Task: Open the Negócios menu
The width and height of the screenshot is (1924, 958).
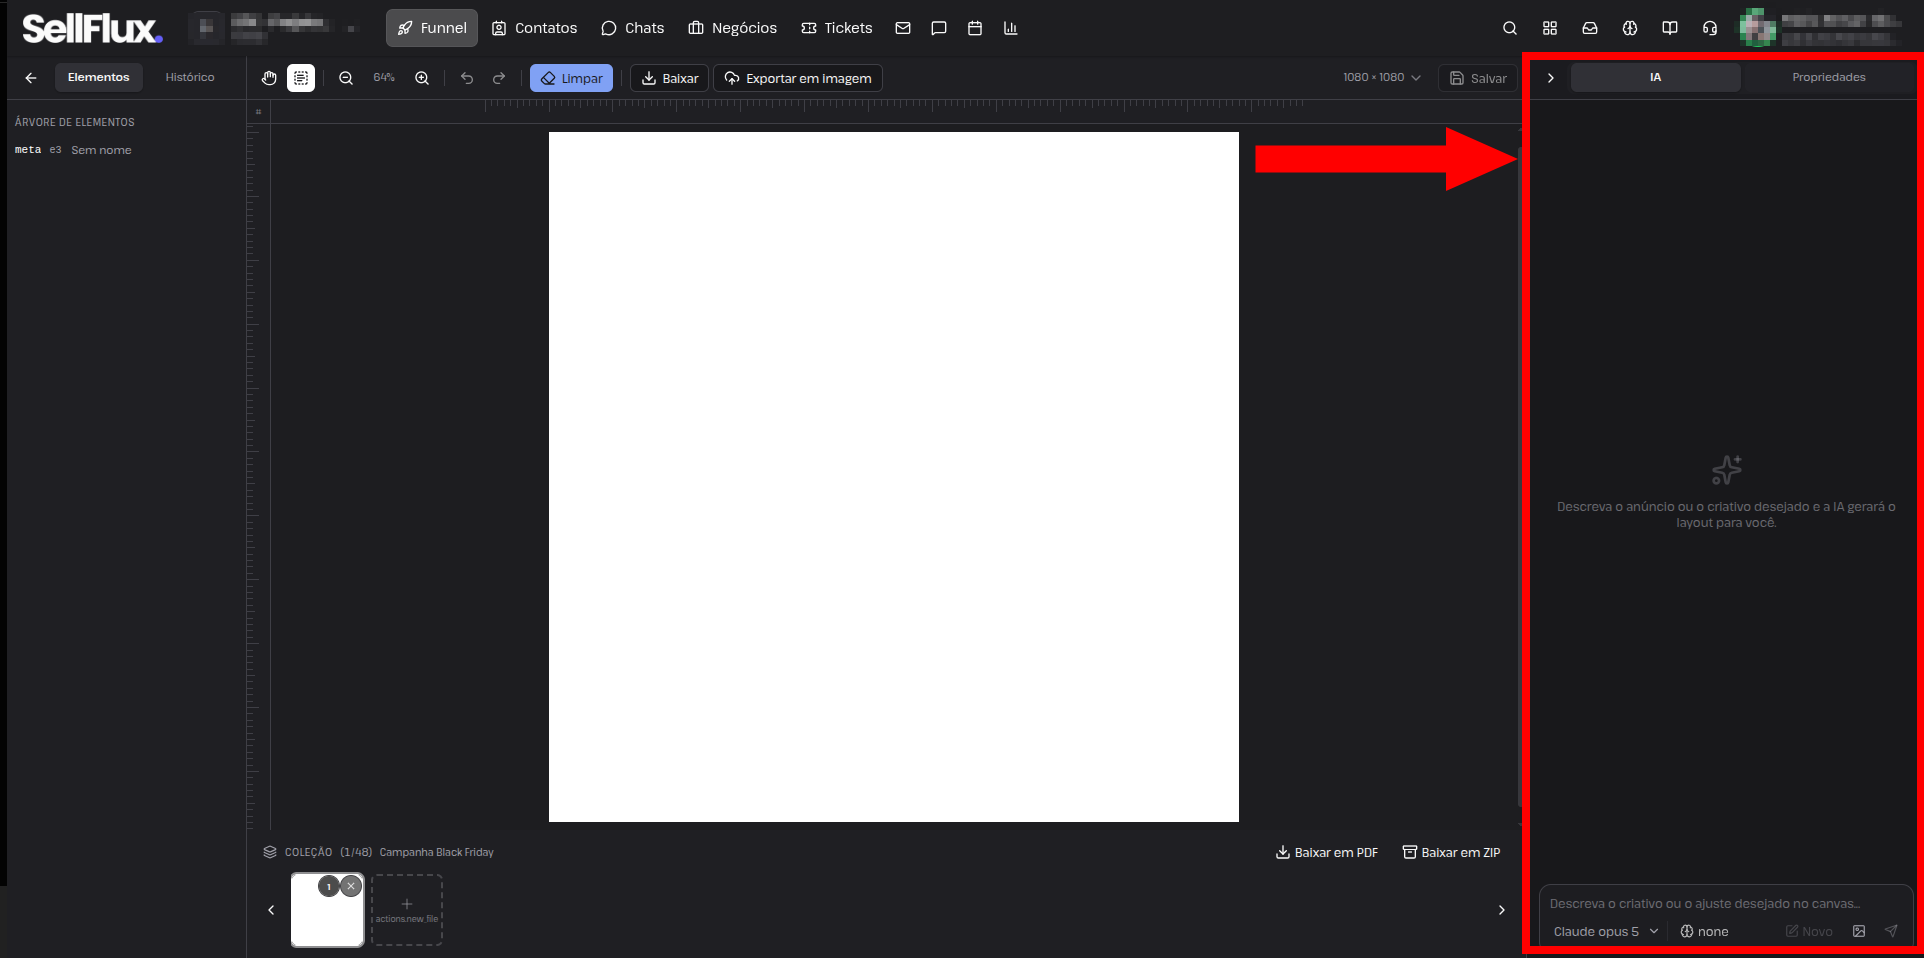Action: click(732, 28)
